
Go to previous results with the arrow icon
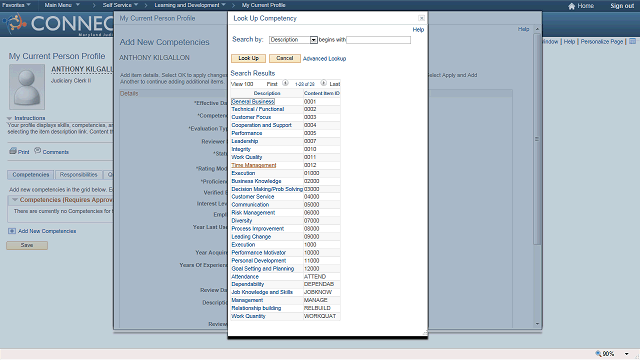pyautogui.click(x=285, y=83)
